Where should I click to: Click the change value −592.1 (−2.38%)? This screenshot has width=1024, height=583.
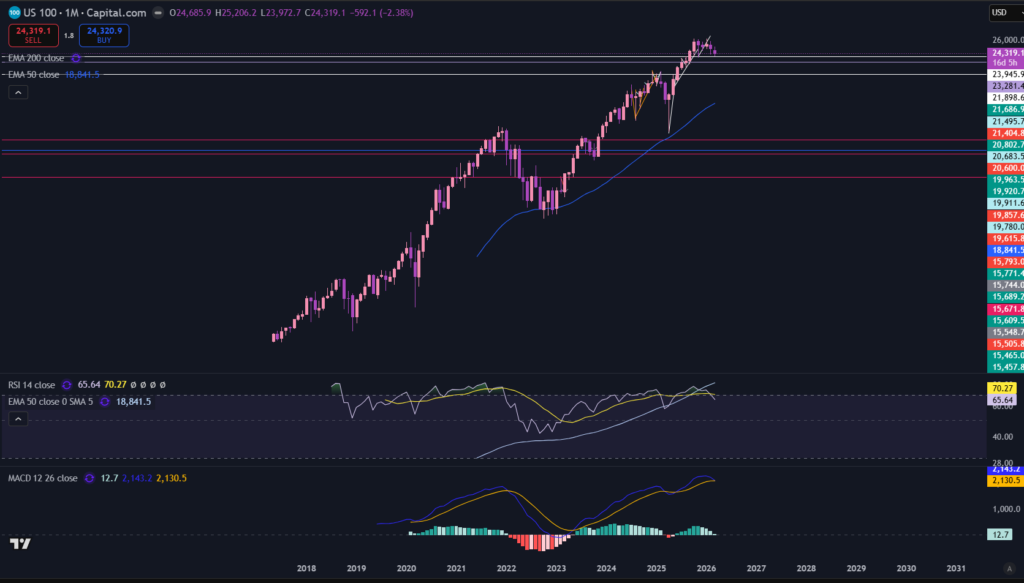click(x=383, y=12)
